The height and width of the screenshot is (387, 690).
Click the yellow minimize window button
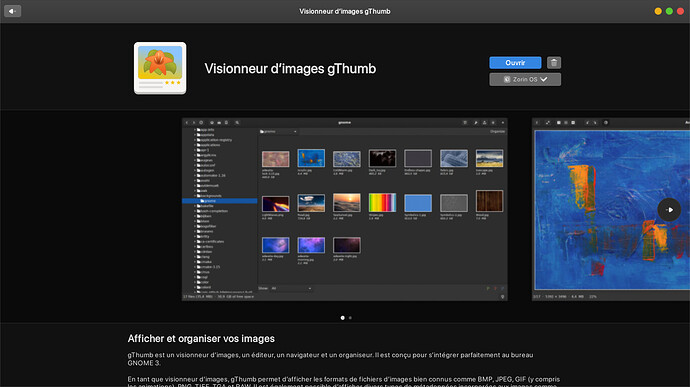pos(658,11)
